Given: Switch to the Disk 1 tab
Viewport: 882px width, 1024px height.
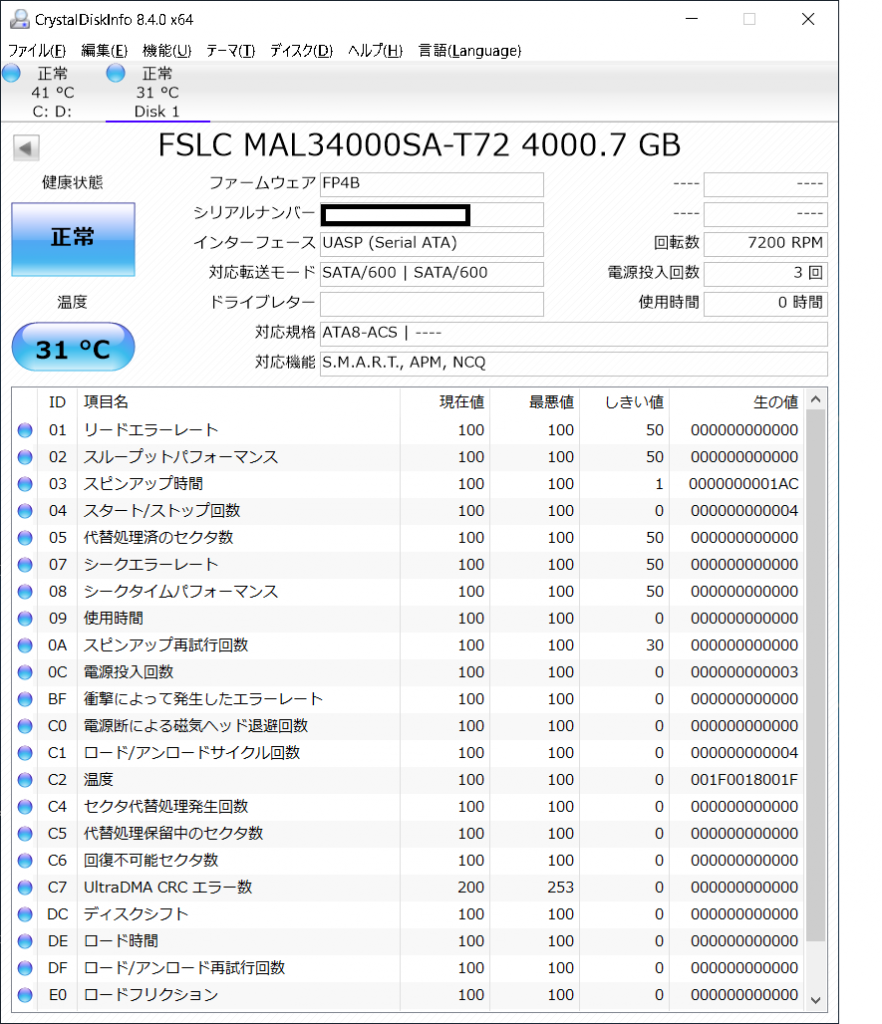Looking at the screenshot, I should point(157,92).
